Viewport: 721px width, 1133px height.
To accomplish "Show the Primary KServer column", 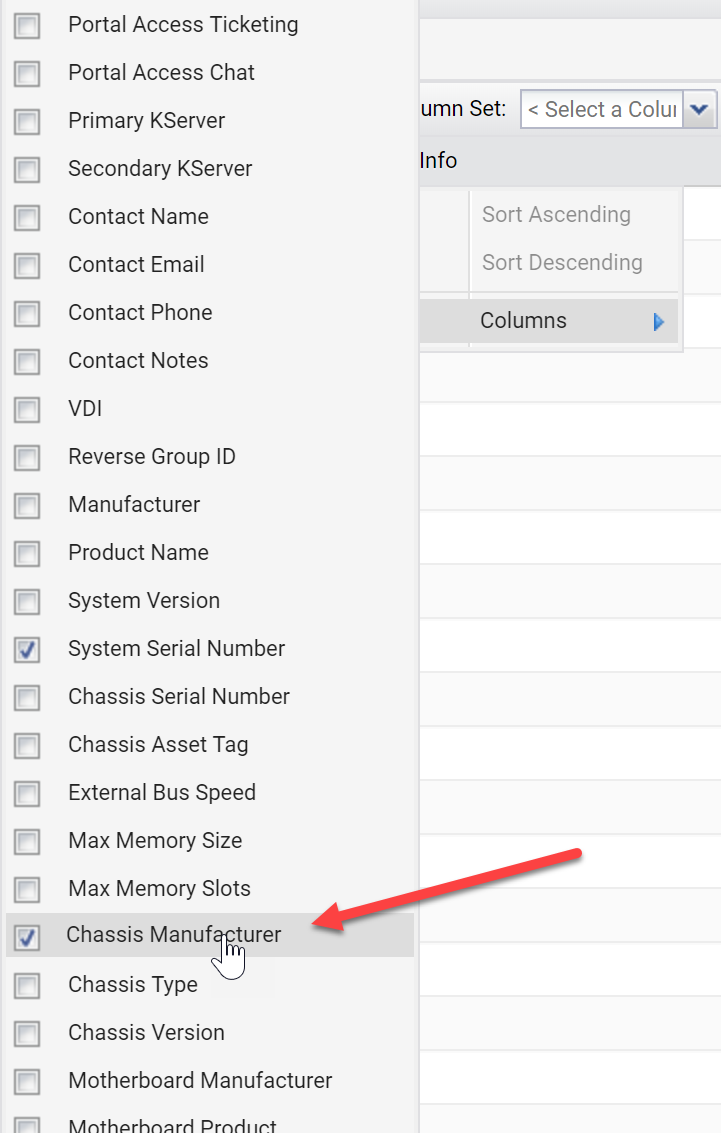I will [x=27, y=121].
